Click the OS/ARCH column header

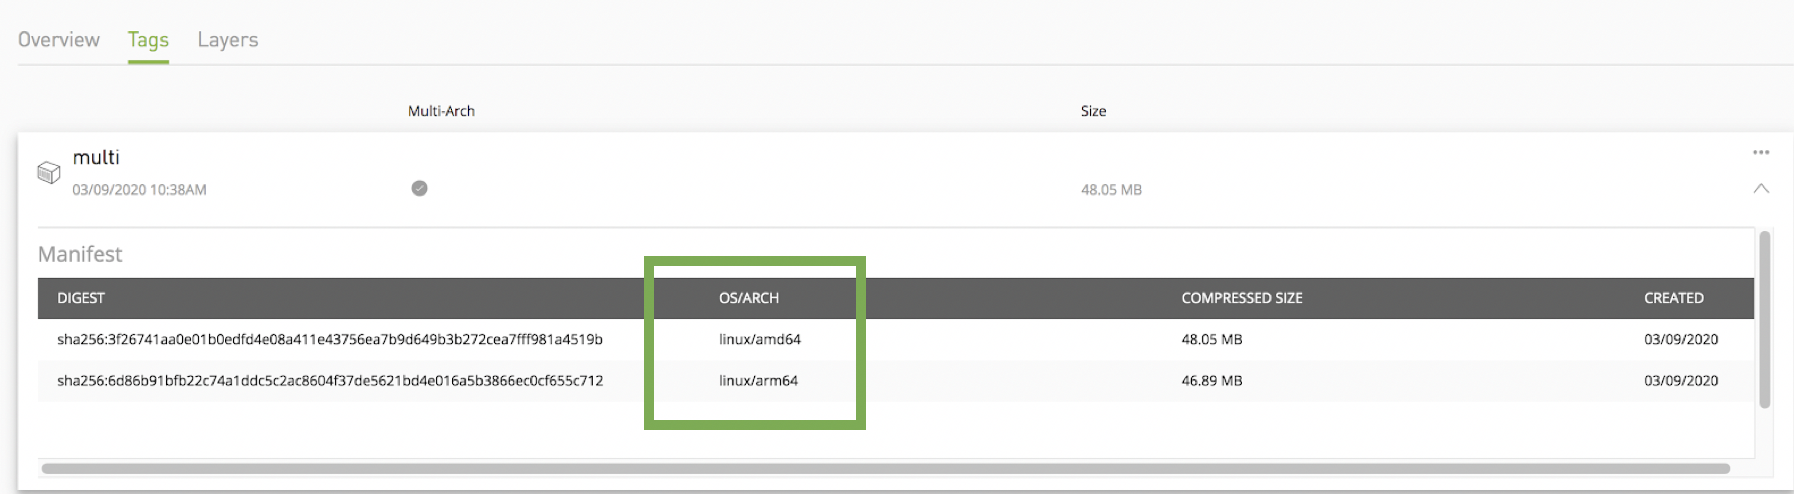[x=749, y=298]
